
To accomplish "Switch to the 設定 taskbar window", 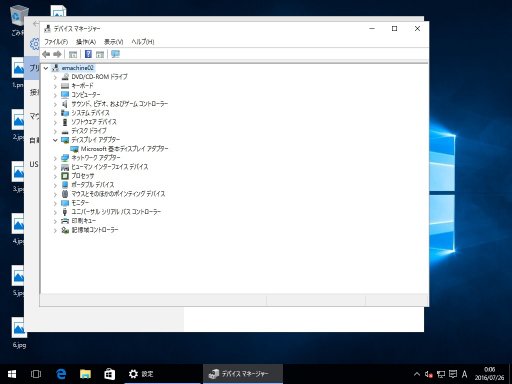I will click(x=162, y=374).
